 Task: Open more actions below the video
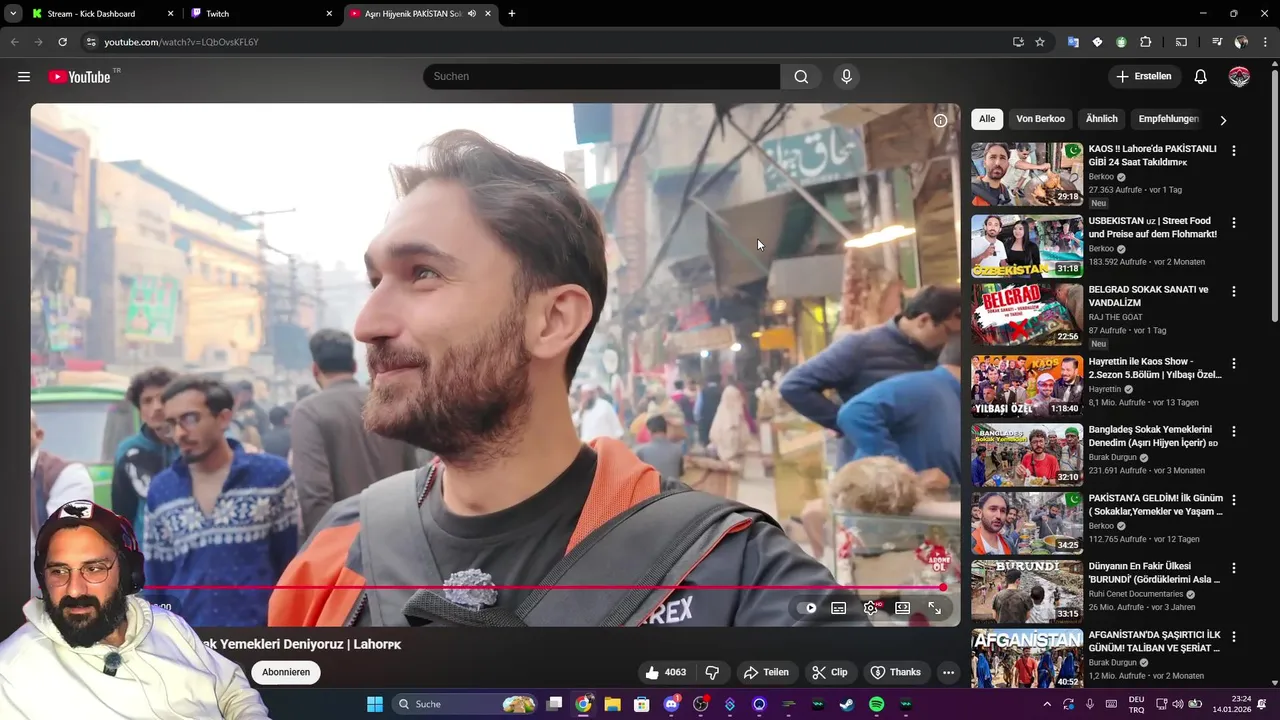(x=949, y=672)
